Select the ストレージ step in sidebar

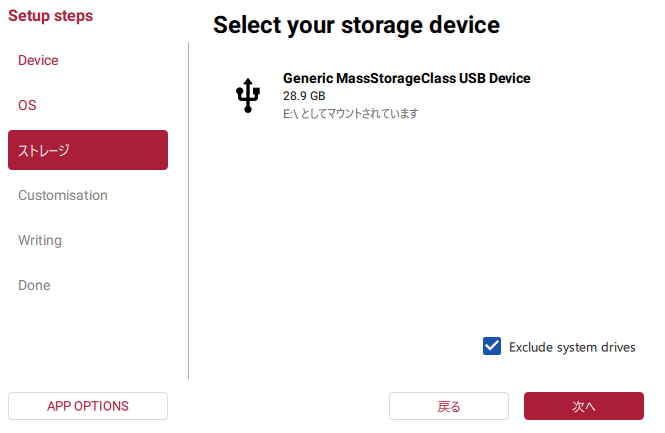pos(88,150)
